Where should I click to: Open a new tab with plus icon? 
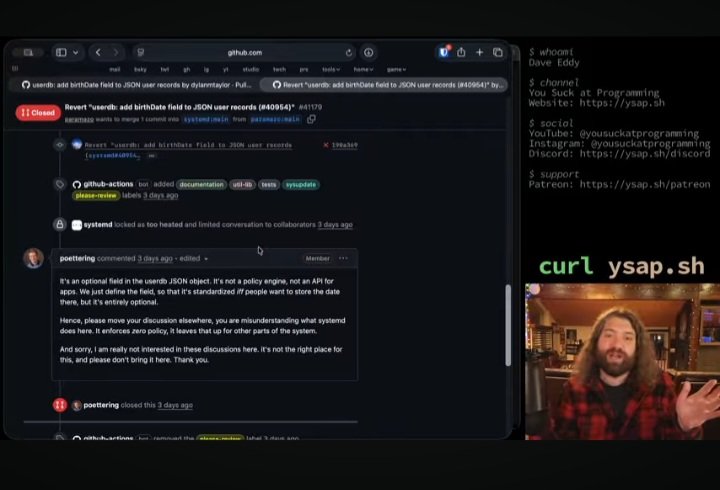pyautogui.click(x=479, y=52)
